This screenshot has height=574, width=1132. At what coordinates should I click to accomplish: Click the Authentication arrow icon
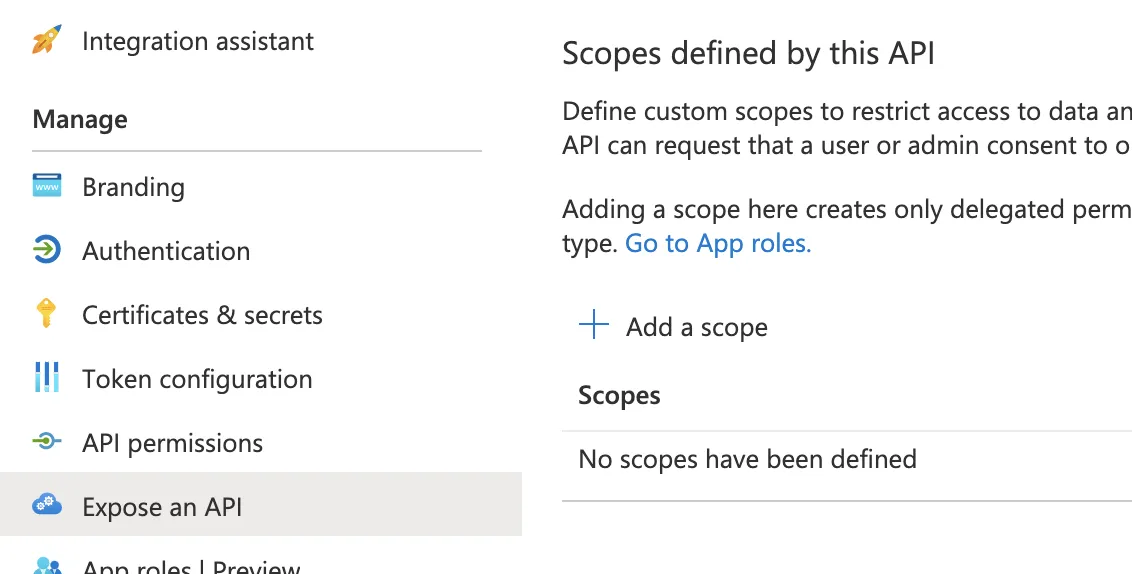(47, 251)
